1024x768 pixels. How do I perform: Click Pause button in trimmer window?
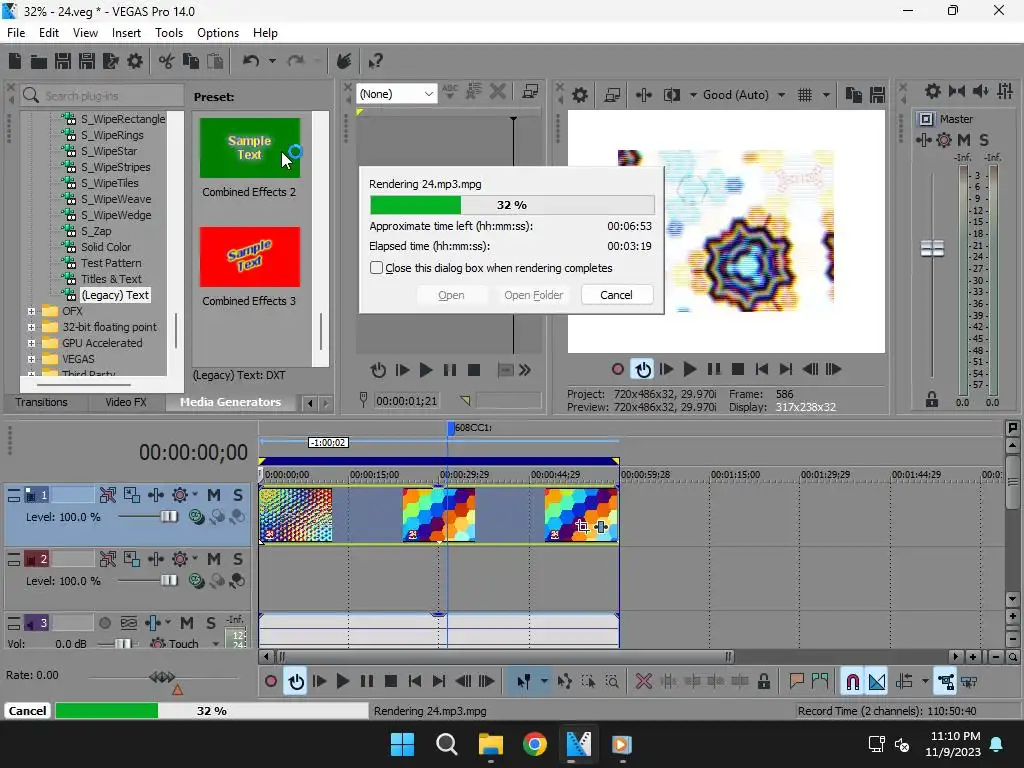coord(449,370)
